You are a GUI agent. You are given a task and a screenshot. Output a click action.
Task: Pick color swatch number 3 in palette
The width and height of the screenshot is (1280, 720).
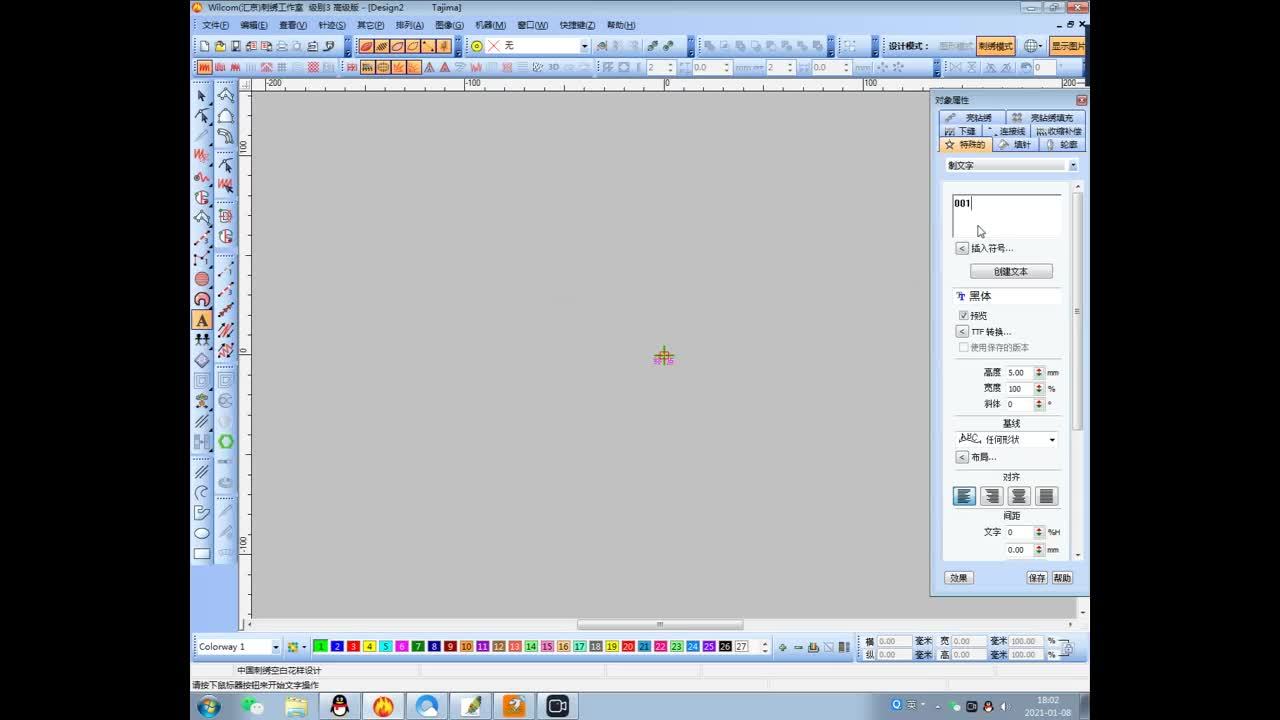tap(353, 647)
